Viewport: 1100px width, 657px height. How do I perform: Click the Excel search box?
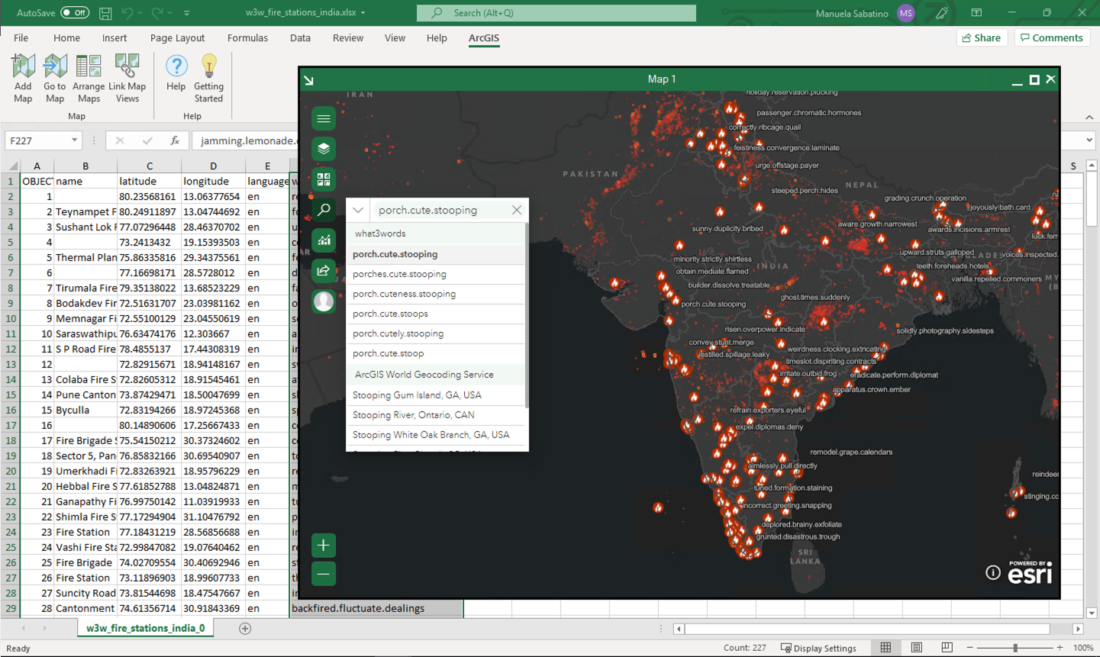pyautogui.click(x=556, y=13)
